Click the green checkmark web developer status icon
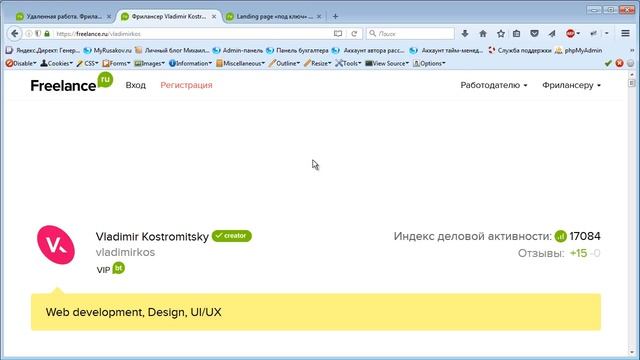Viewport: 640px width, 360px height. (608, 63)
